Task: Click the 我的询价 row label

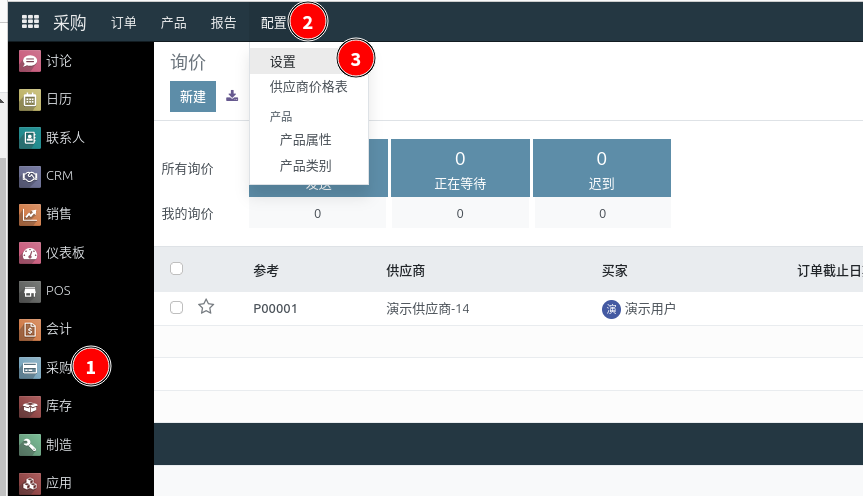Action: 187,214
